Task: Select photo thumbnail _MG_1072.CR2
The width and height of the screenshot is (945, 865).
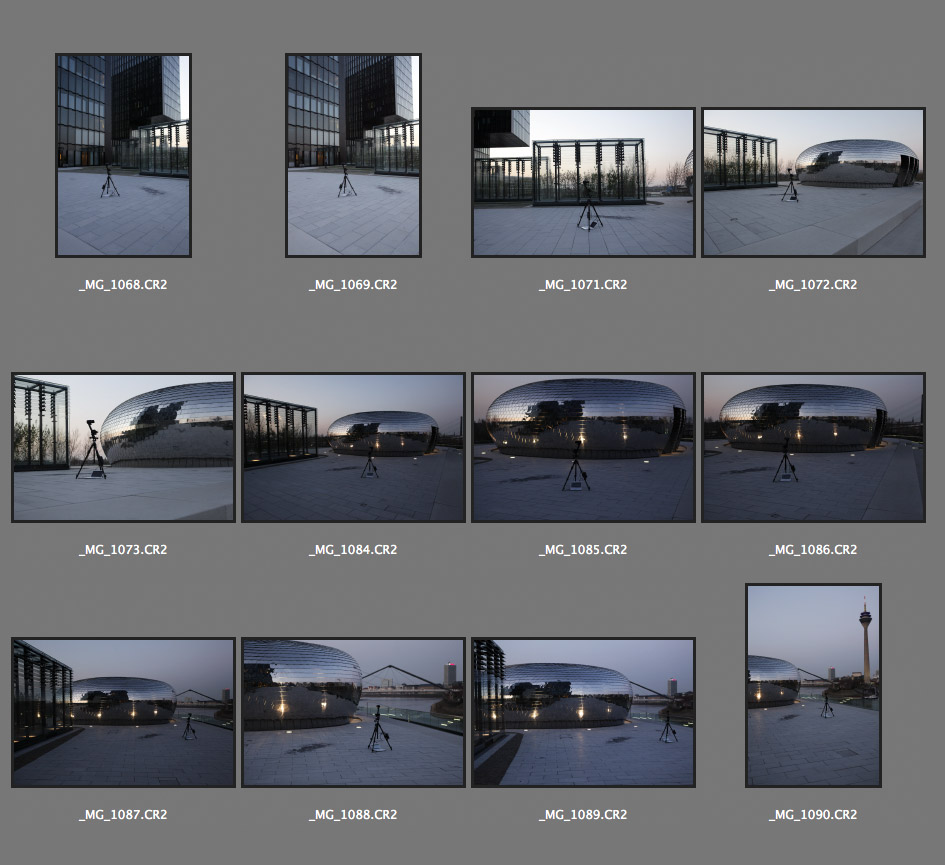Action: pyautogui.click(x=813, y=183)
